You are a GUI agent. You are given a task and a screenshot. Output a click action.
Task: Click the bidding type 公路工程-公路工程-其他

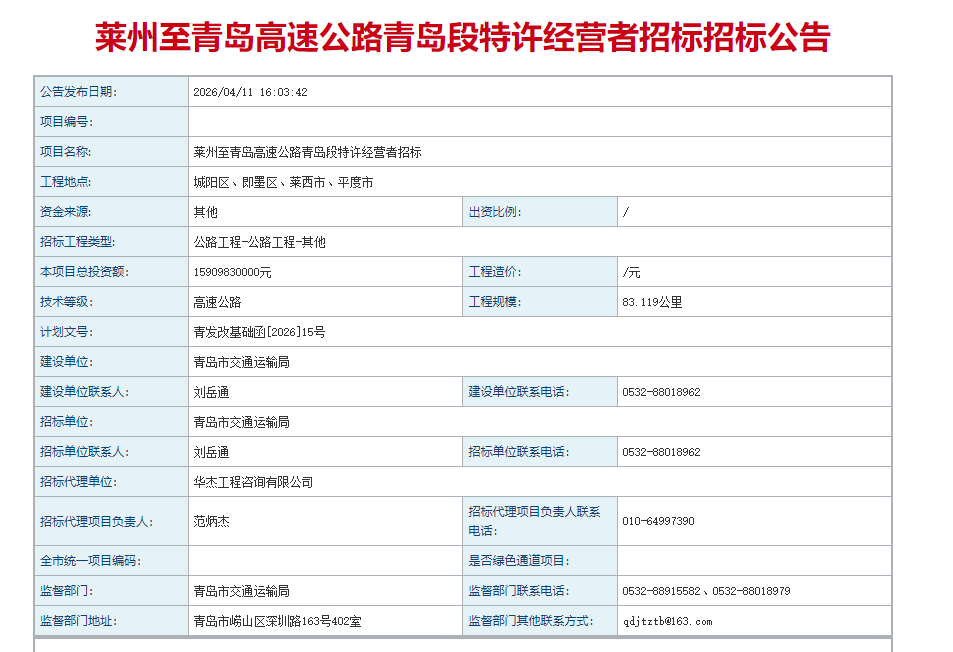pyautogui.click(x=259, y=242)
